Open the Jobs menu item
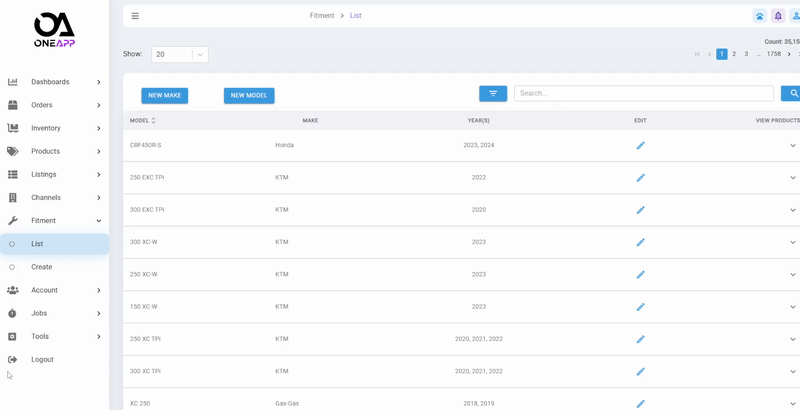This screenshot has width=800, height=410. 55,313
